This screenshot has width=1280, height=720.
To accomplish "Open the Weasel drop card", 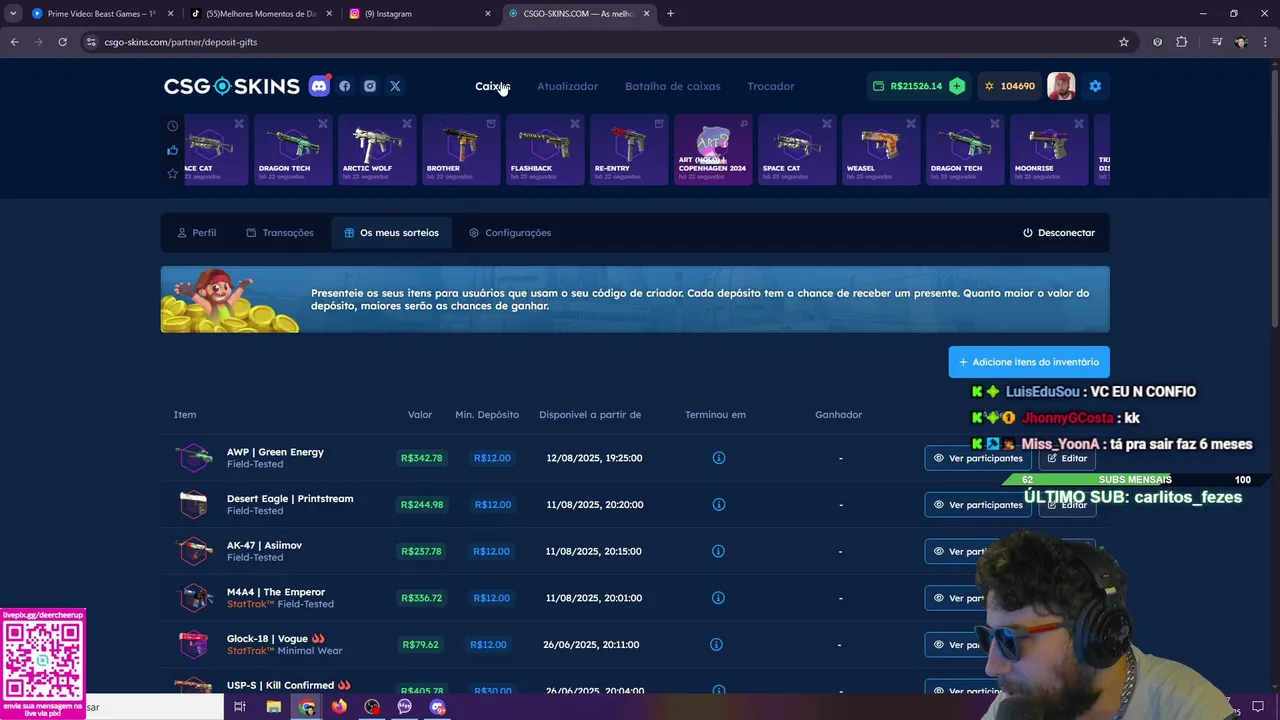I will (881, 150).
